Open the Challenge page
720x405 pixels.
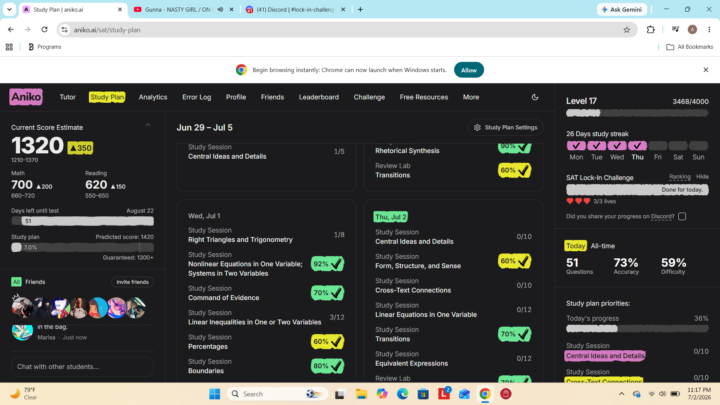(369, 97)
